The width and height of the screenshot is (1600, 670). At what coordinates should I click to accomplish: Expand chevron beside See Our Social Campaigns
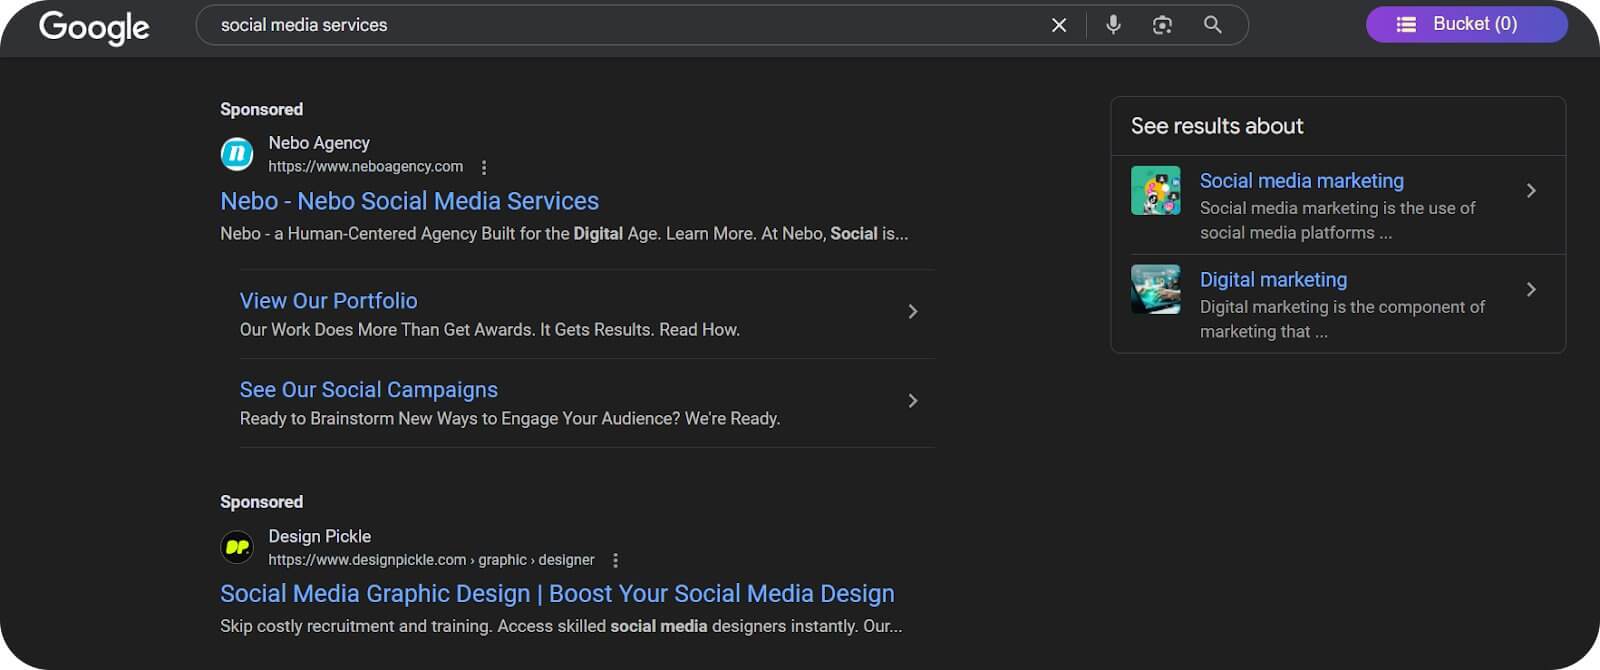tap(912, 401)
